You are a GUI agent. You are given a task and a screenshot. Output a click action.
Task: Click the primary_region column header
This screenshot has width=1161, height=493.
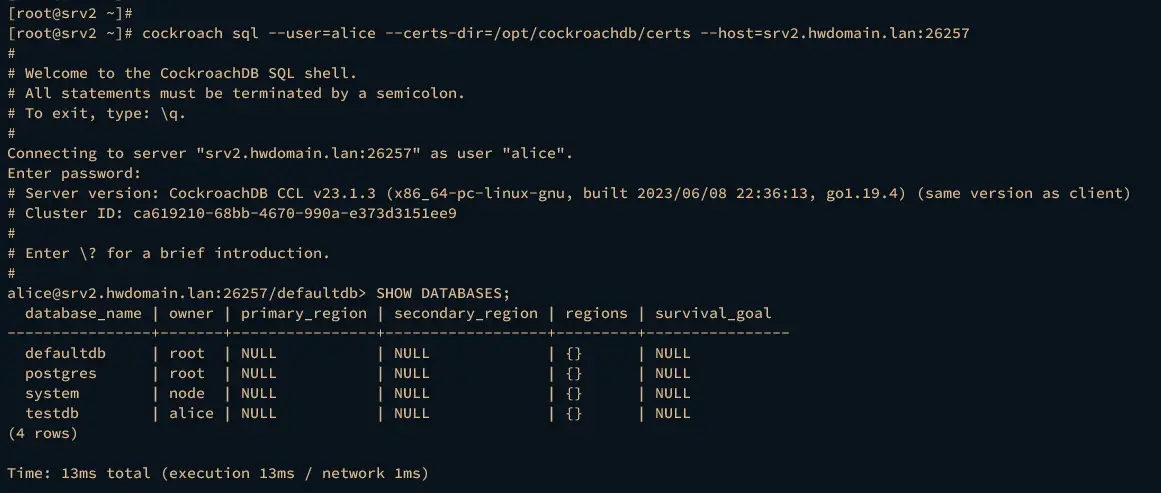coord(304,313)
